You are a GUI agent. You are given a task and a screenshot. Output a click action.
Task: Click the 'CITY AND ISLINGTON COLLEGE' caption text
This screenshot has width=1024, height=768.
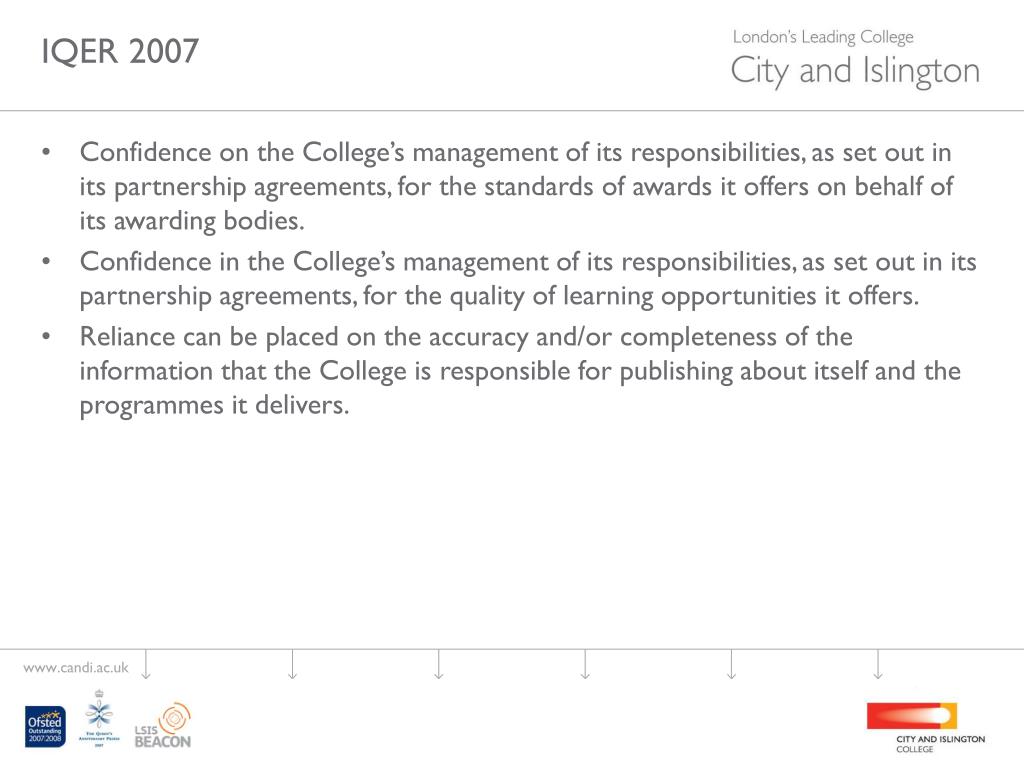940,743
